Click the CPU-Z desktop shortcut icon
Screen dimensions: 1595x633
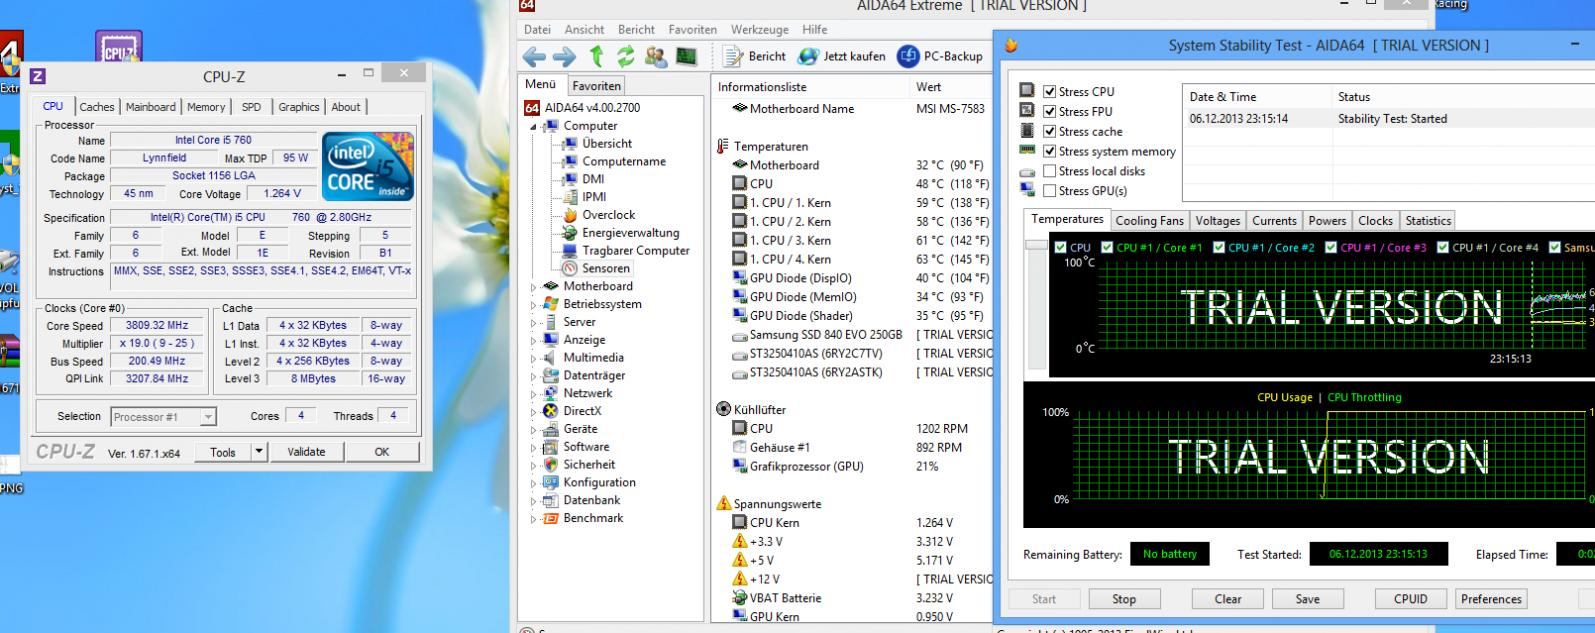click(x=119, y=47)
